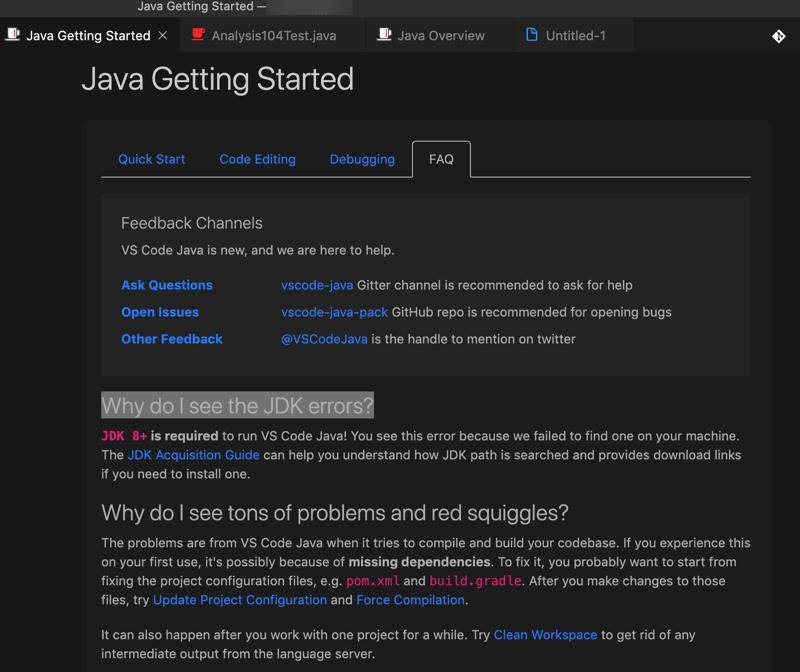Show the Debugging tab

(x=362, y=159)
